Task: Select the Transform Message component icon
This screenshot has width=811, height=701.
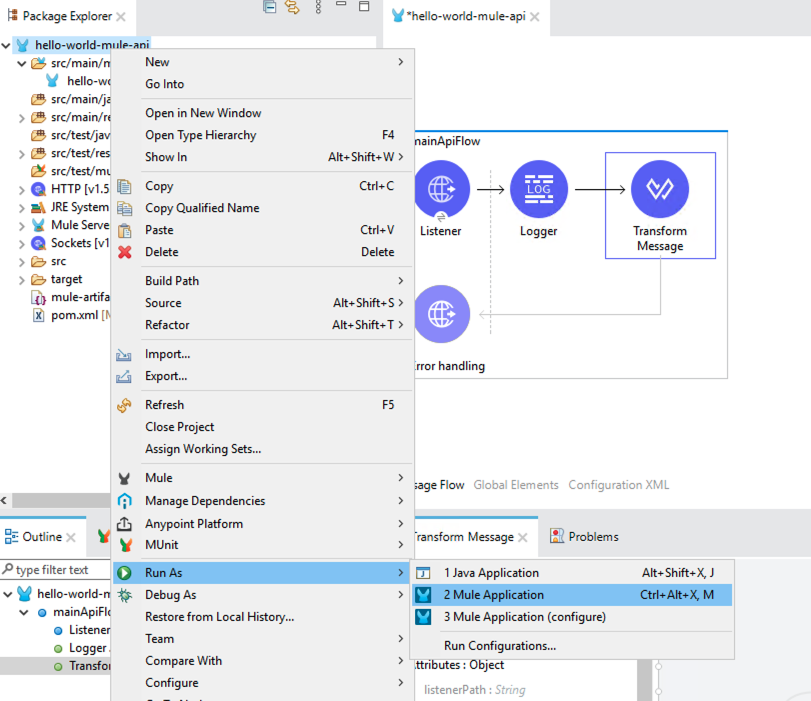Action: point(659,189)
